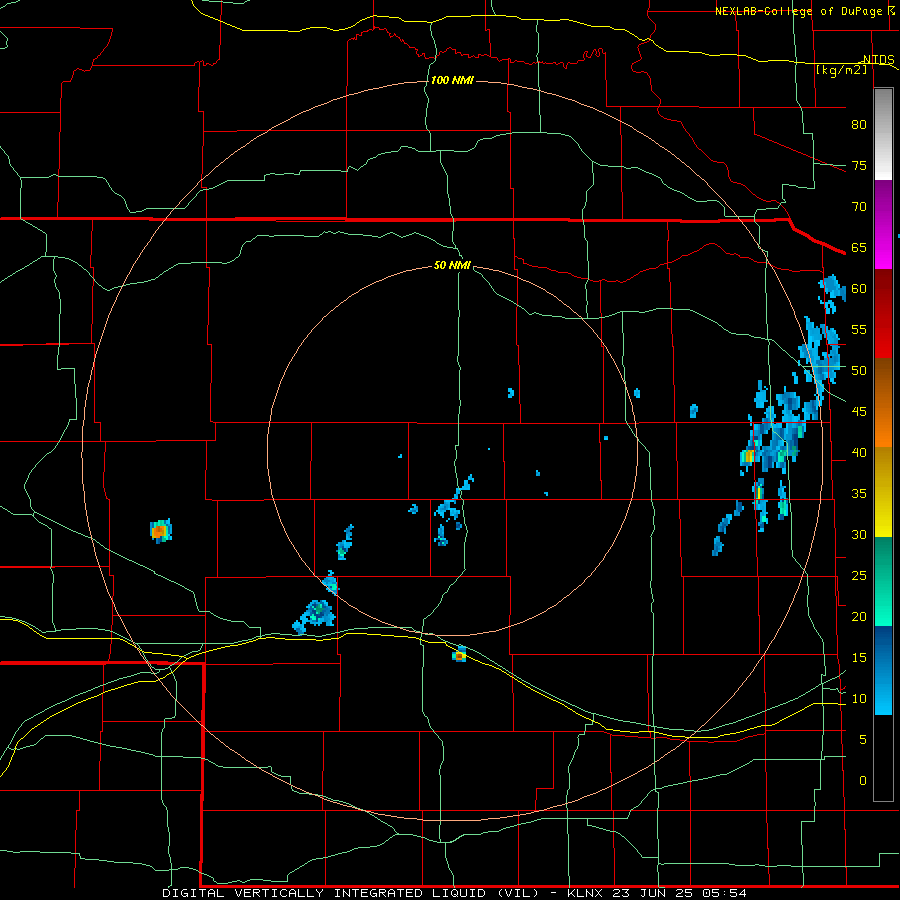Click the scale value 35
The height and width of the screenshot is (900, 900).
[859, 494]
